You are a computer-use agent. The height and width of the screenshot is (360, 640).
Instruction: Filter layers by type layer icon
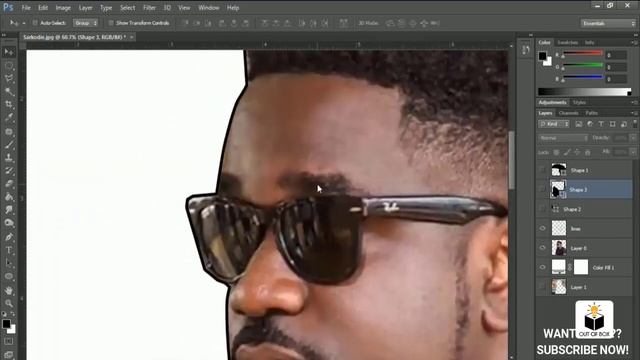click(601, 124)
